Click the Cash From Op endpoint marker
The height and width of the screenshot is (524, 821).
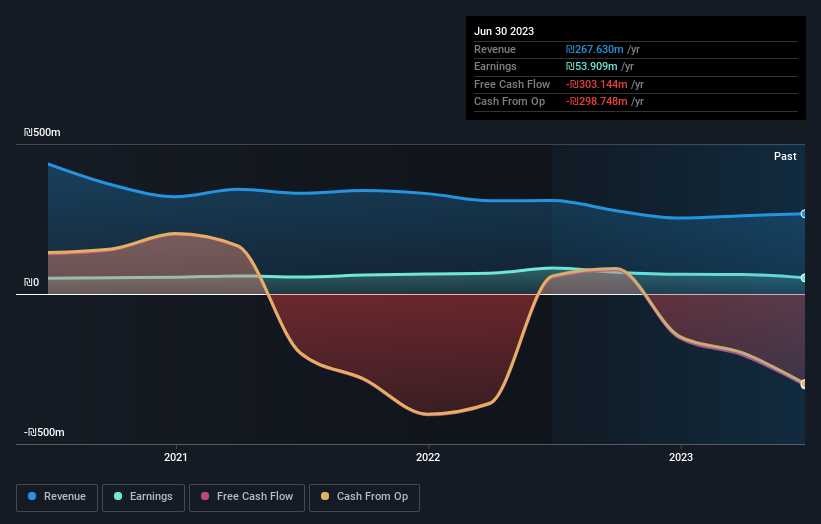coord(804,384)
